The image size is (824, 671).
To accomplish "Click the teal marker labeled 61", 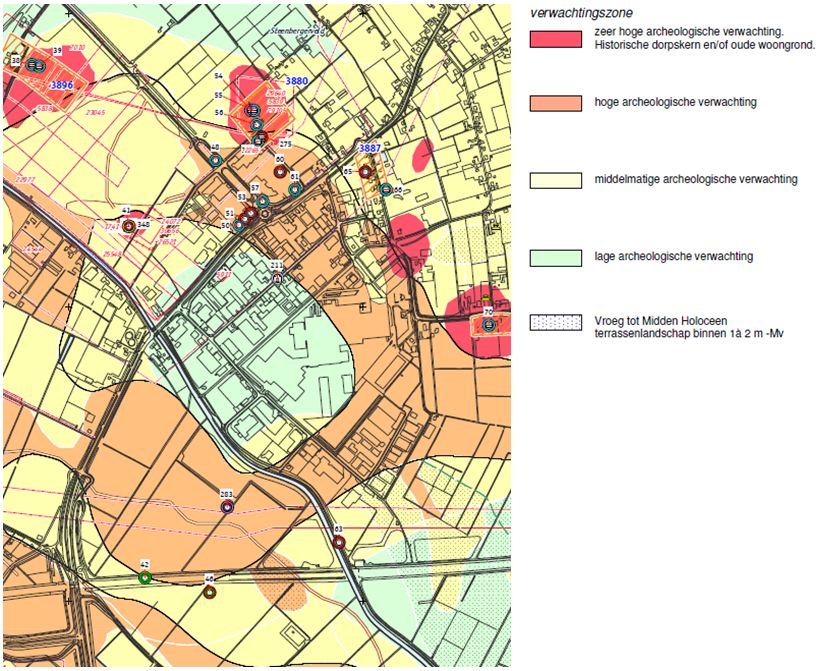I will click(295, 188).
